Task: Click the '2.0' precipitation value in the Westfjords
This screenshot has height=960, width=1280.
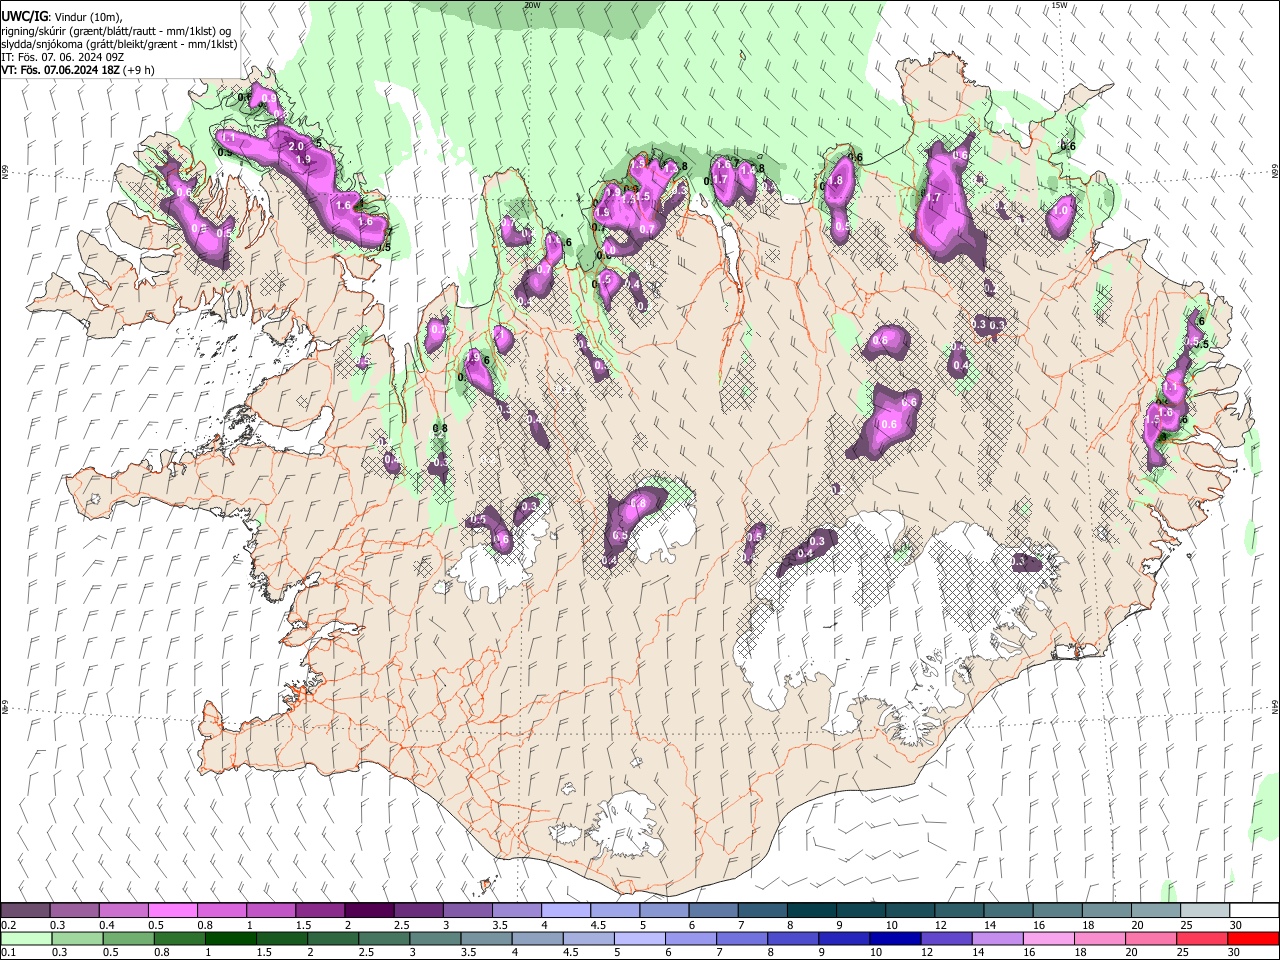Action: pos(296,147)
